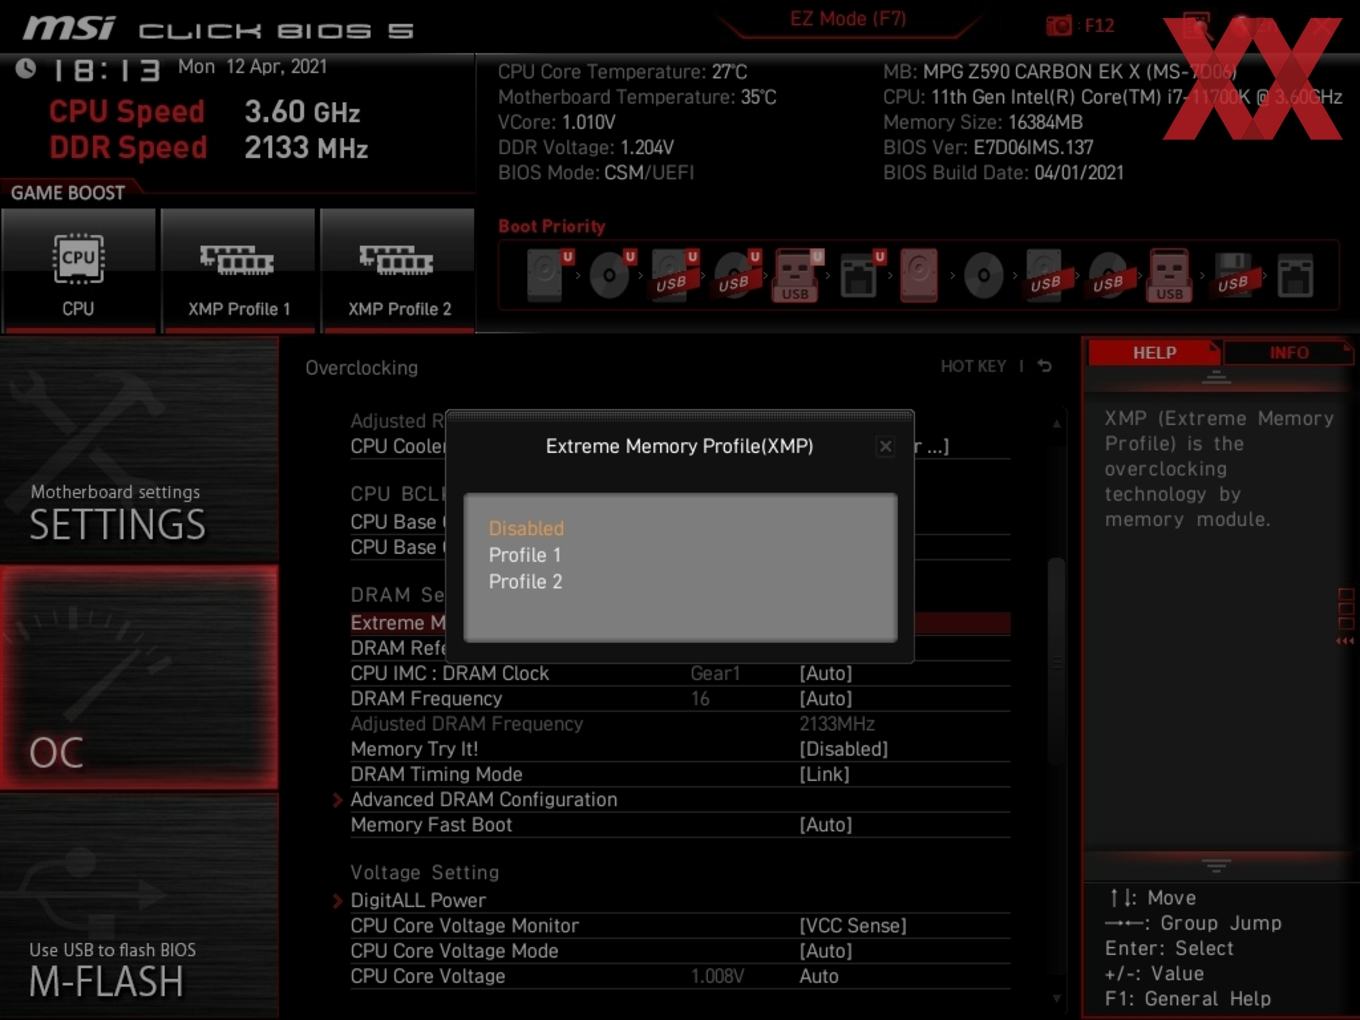Screen dimensions: 1360x1020
Task: Open the OC overclocking section
Action: [139, 678]
